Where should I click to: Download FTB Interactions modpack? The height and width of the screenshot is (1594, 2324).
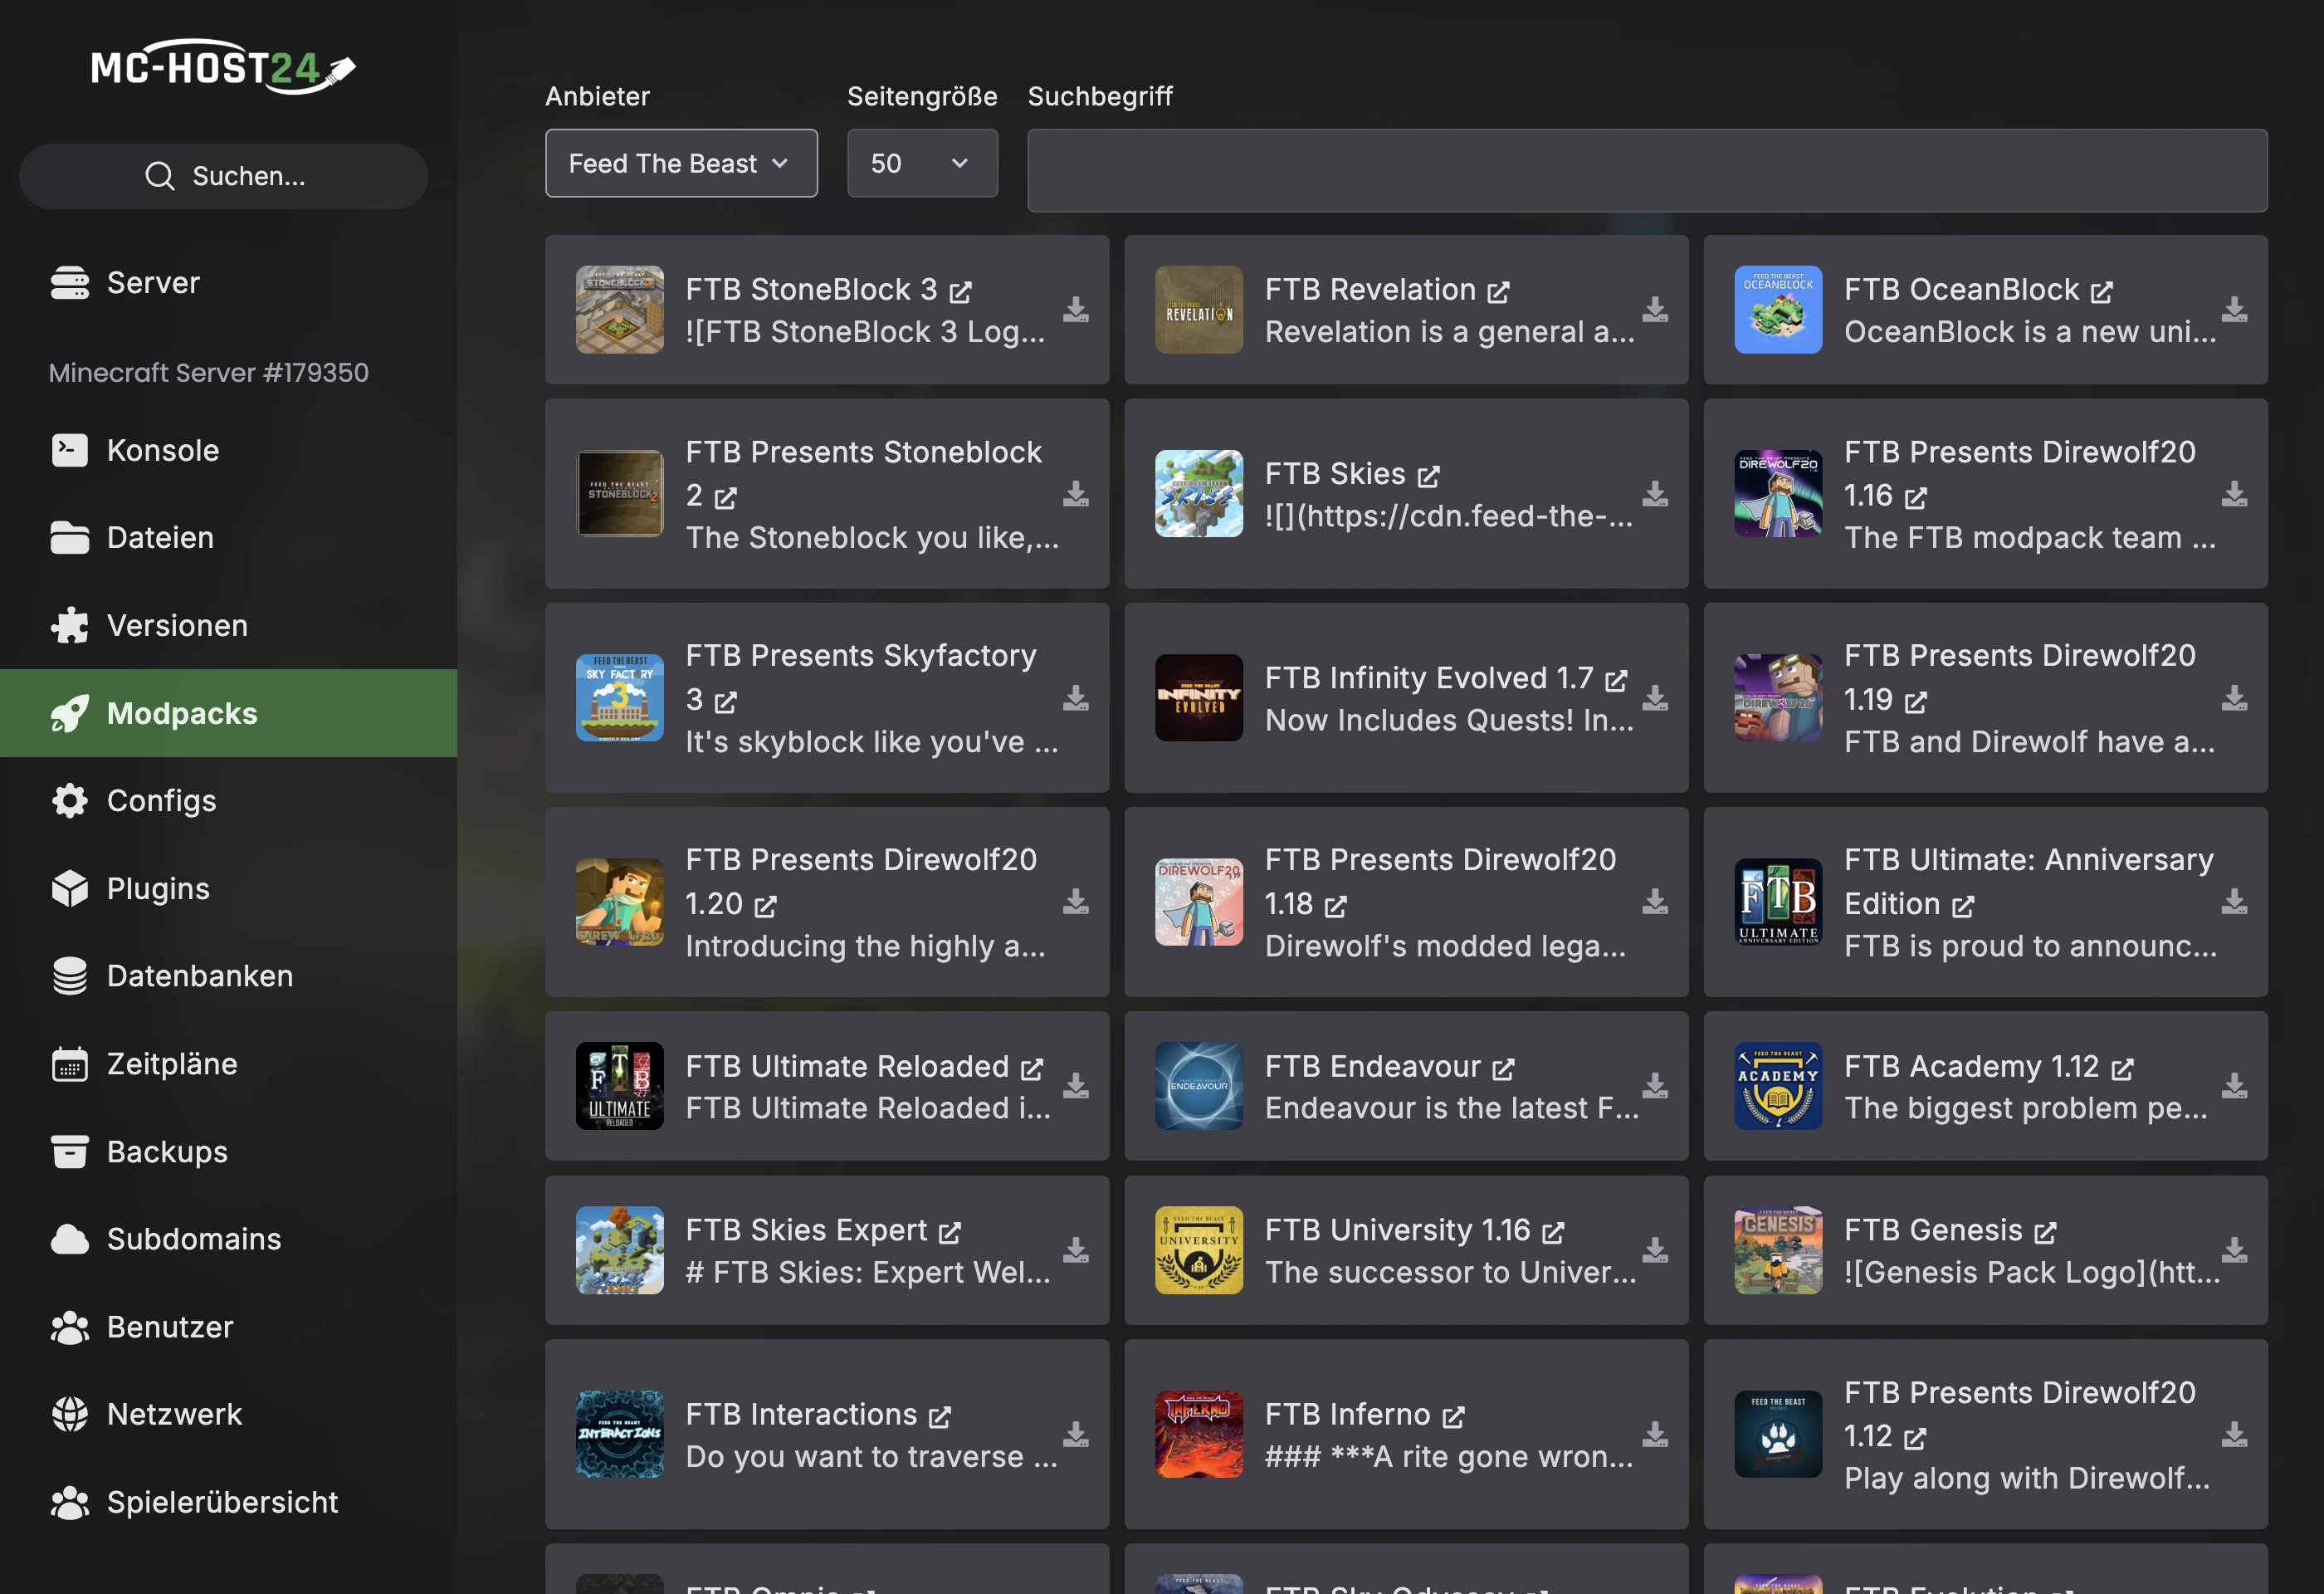(x=1075, y=1434)
